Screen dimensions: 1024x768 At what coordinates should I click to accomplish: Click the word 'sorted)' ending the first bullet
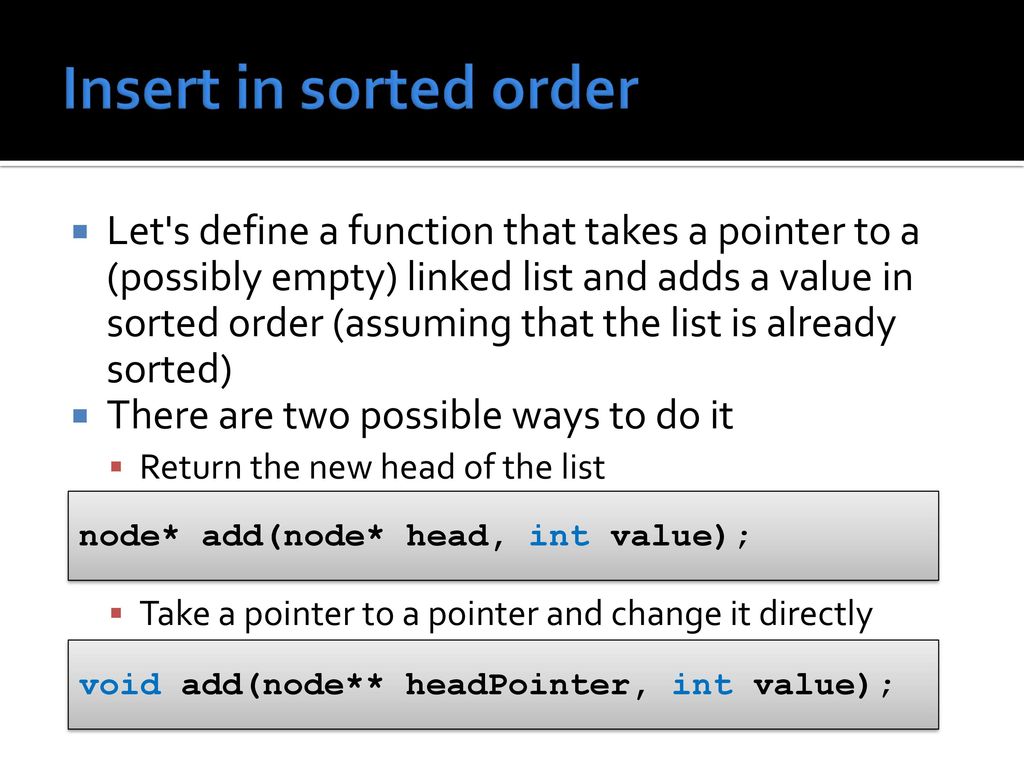pyautogui.click(x=169, y=370)
